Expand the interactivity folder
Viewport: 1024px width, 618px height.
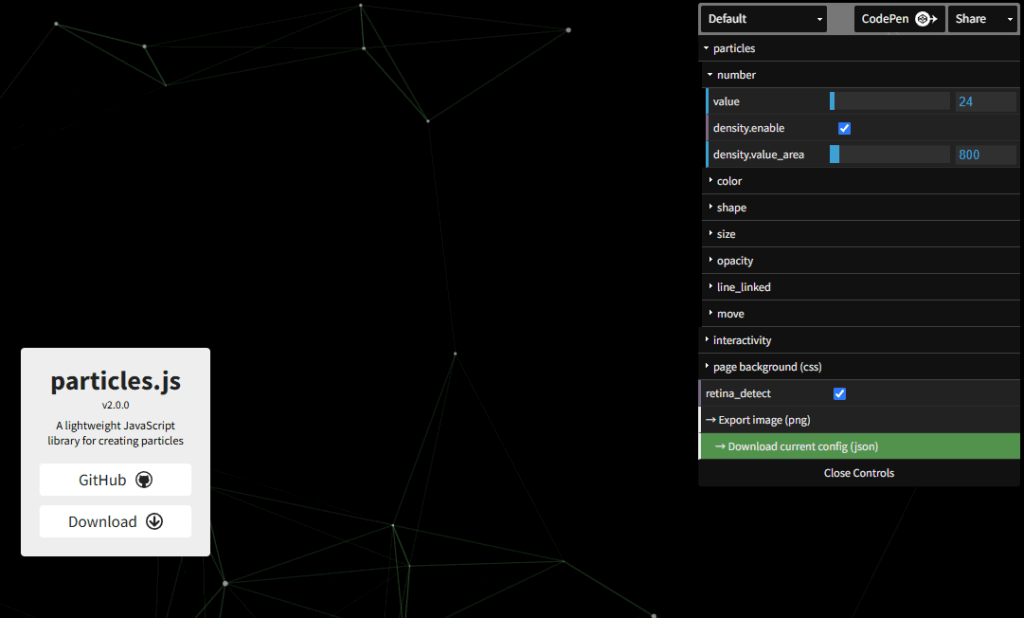click(x=860, y=340)
